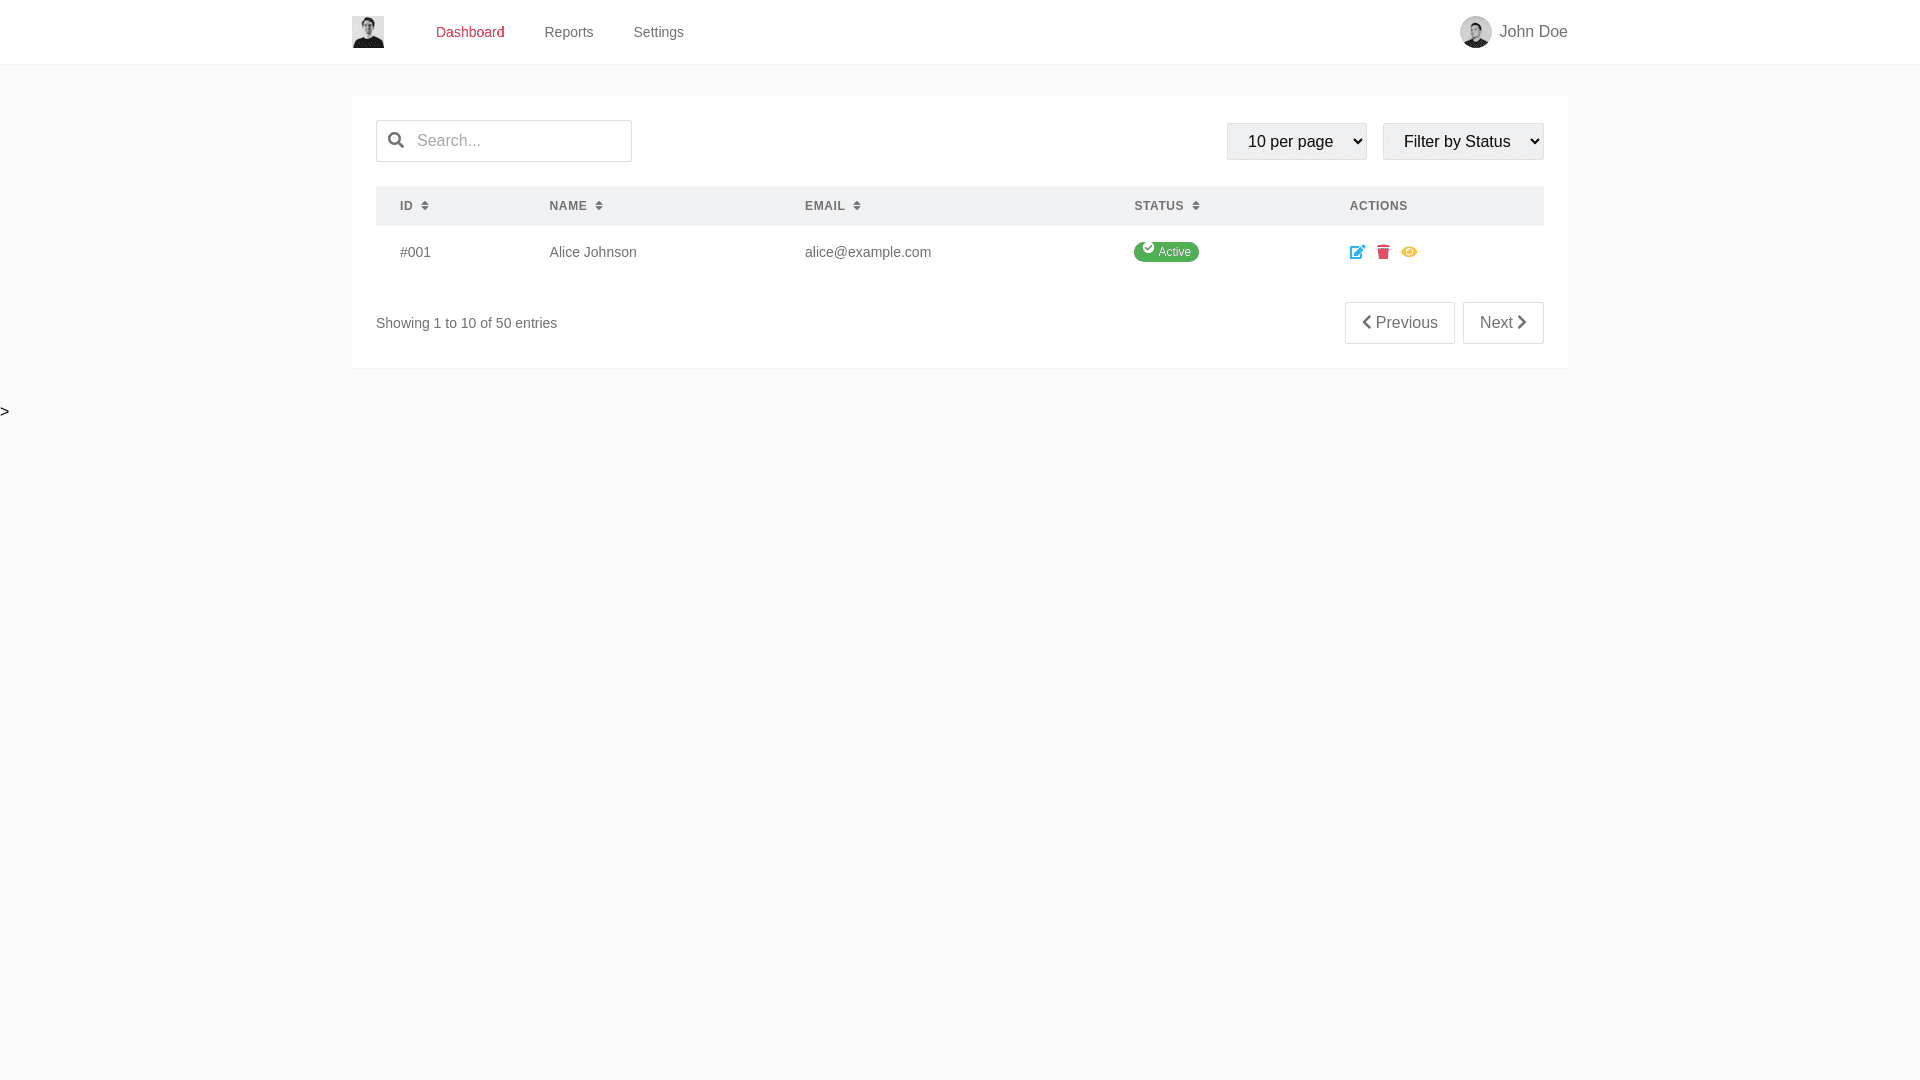The width and height of the screenshot is (1920, 1080).
Task: Open the John Doe user menu
Action: 1532,32
